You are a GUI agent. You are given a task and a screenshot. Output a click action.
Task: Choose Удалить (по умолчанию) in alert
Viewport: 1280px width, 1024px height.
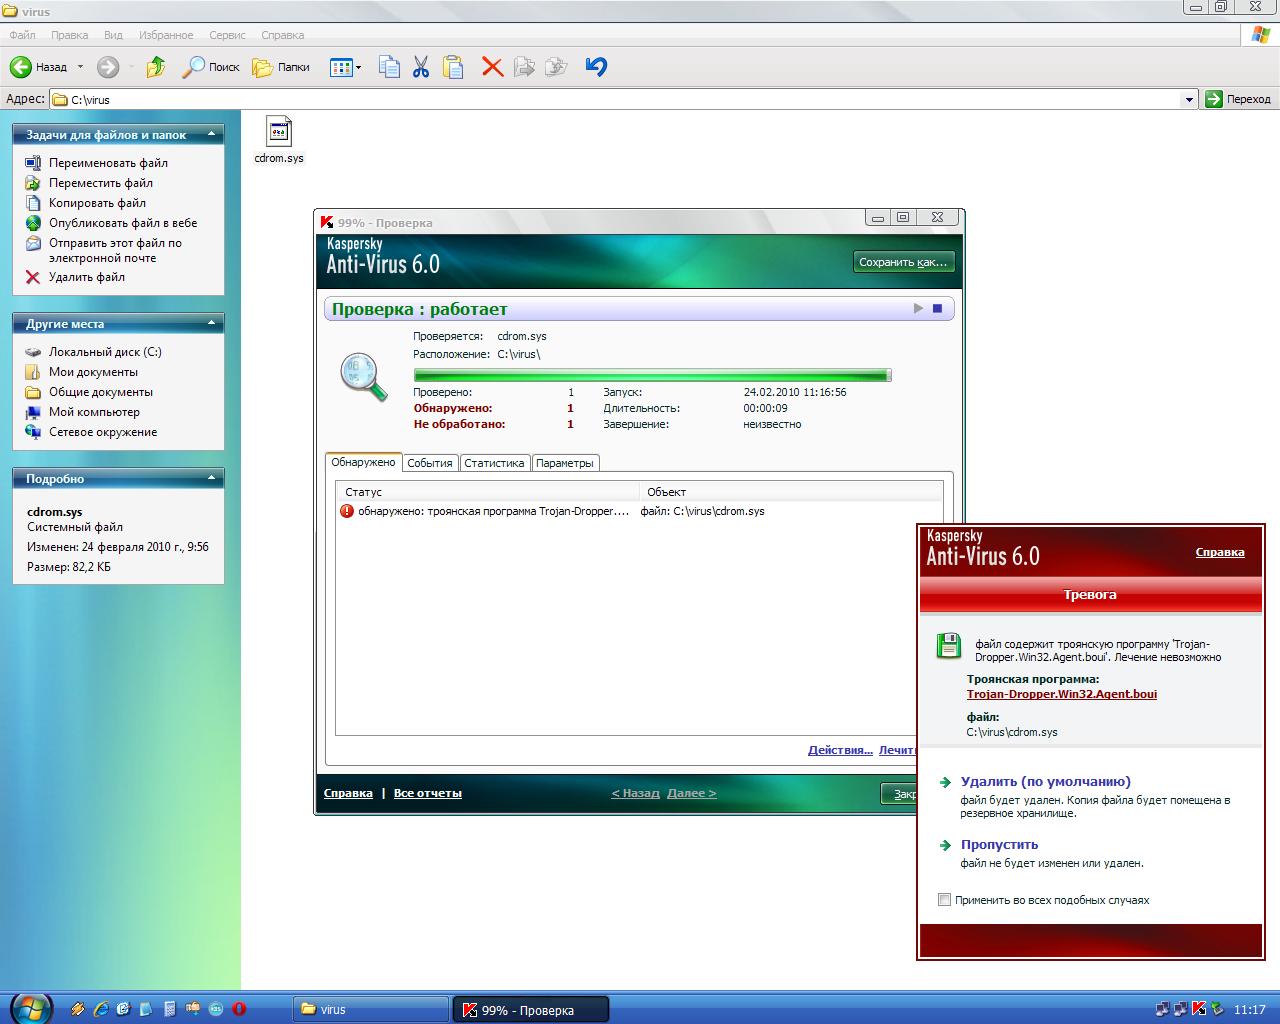1045,782
